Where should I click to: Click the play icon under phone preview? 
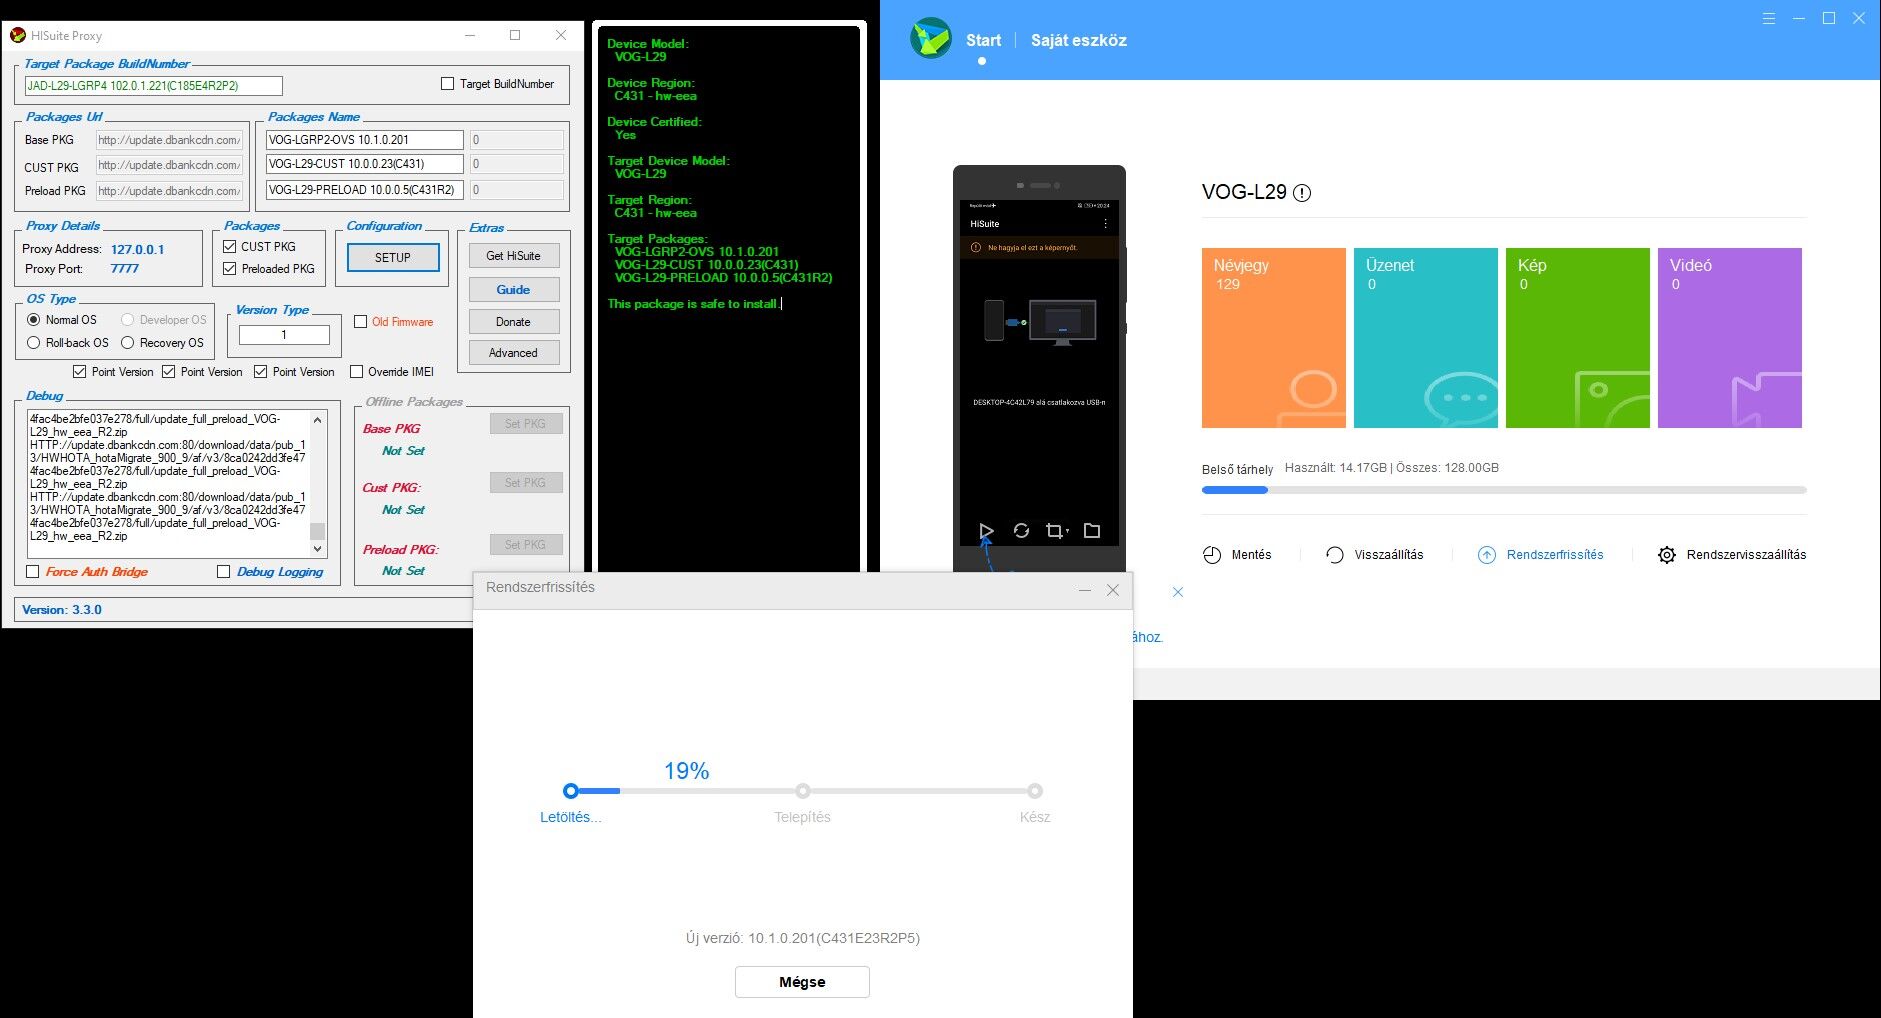[x=986, y=531]
